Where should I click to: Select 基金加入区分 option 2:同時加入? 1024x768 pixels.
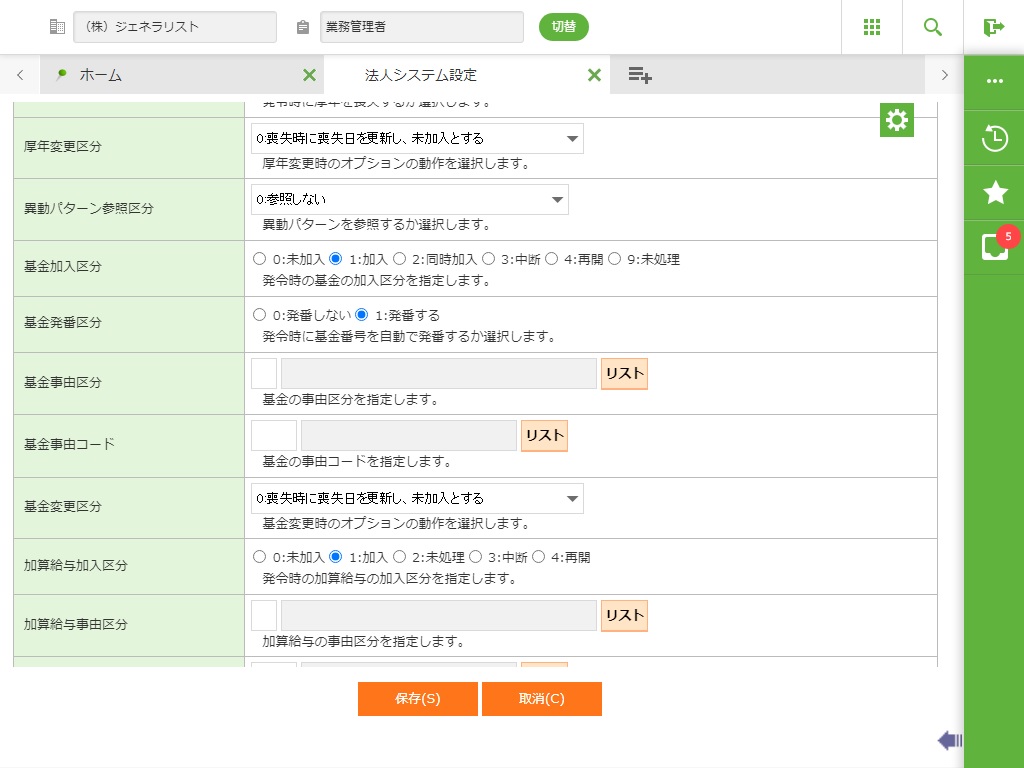[x=399, y=259]
